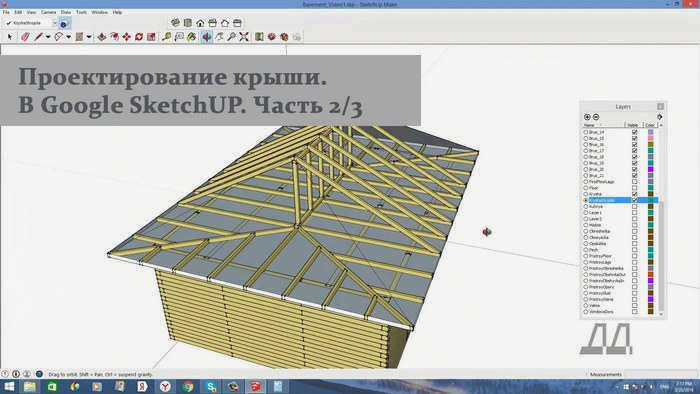Switch to Top standard view

pyautogui.click(x=188, y=23)
